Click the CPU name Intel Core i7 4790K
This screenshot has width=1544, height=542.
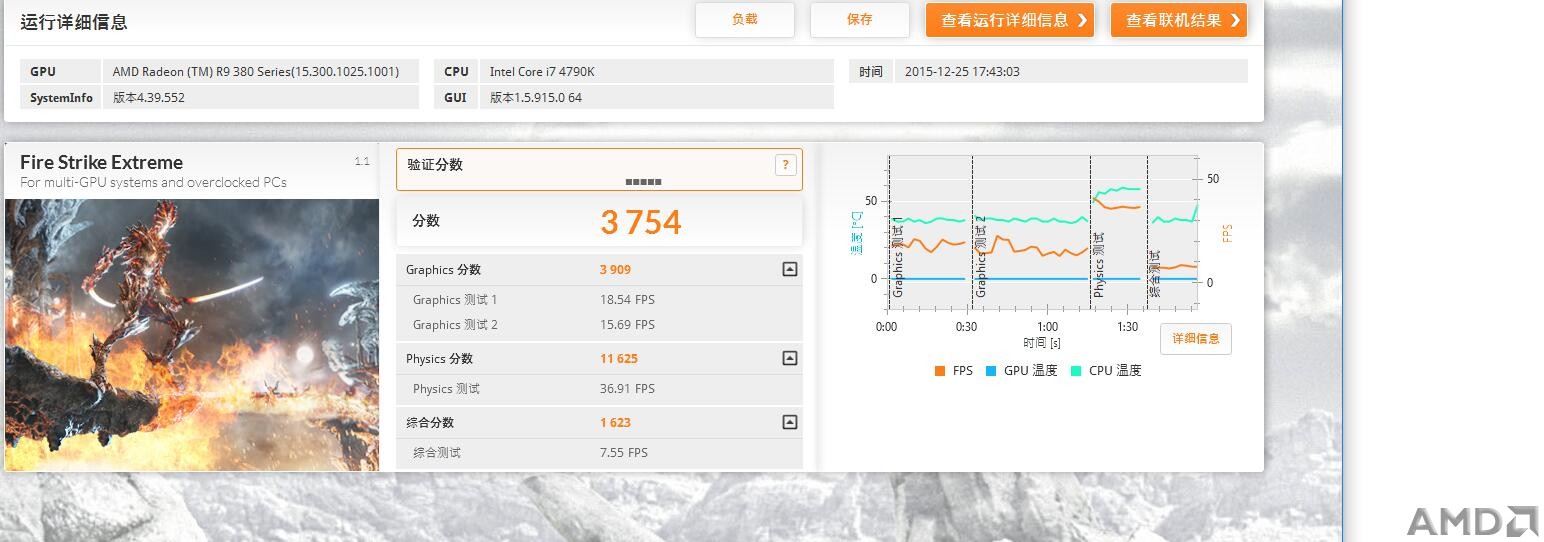click(543, 72)
